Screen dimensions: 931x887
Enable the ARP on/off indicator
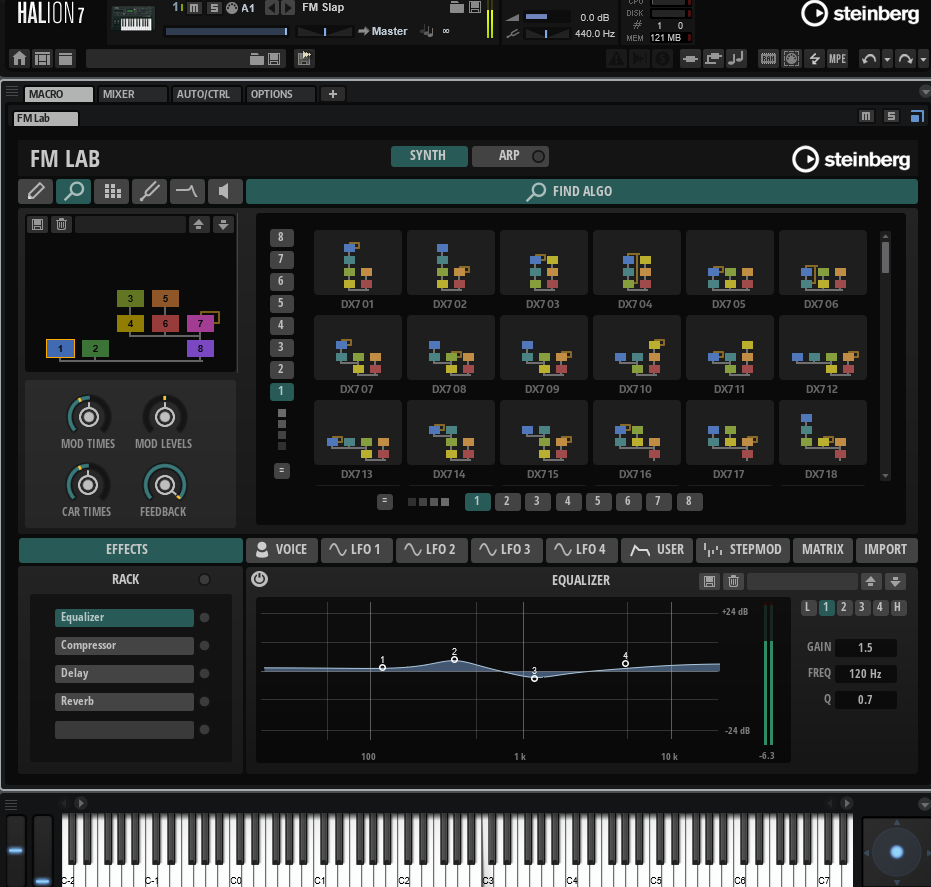539,156
